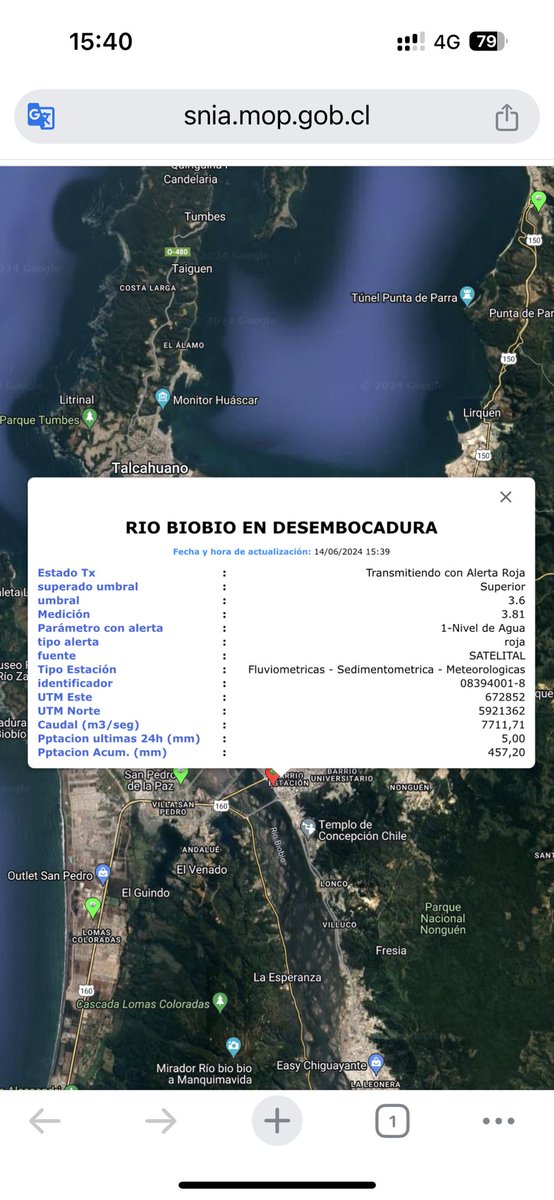Open the snia.mop.gob.cl address field
Screen dimensions: 554x1200
pyautogui.click(x=277, y=116)
